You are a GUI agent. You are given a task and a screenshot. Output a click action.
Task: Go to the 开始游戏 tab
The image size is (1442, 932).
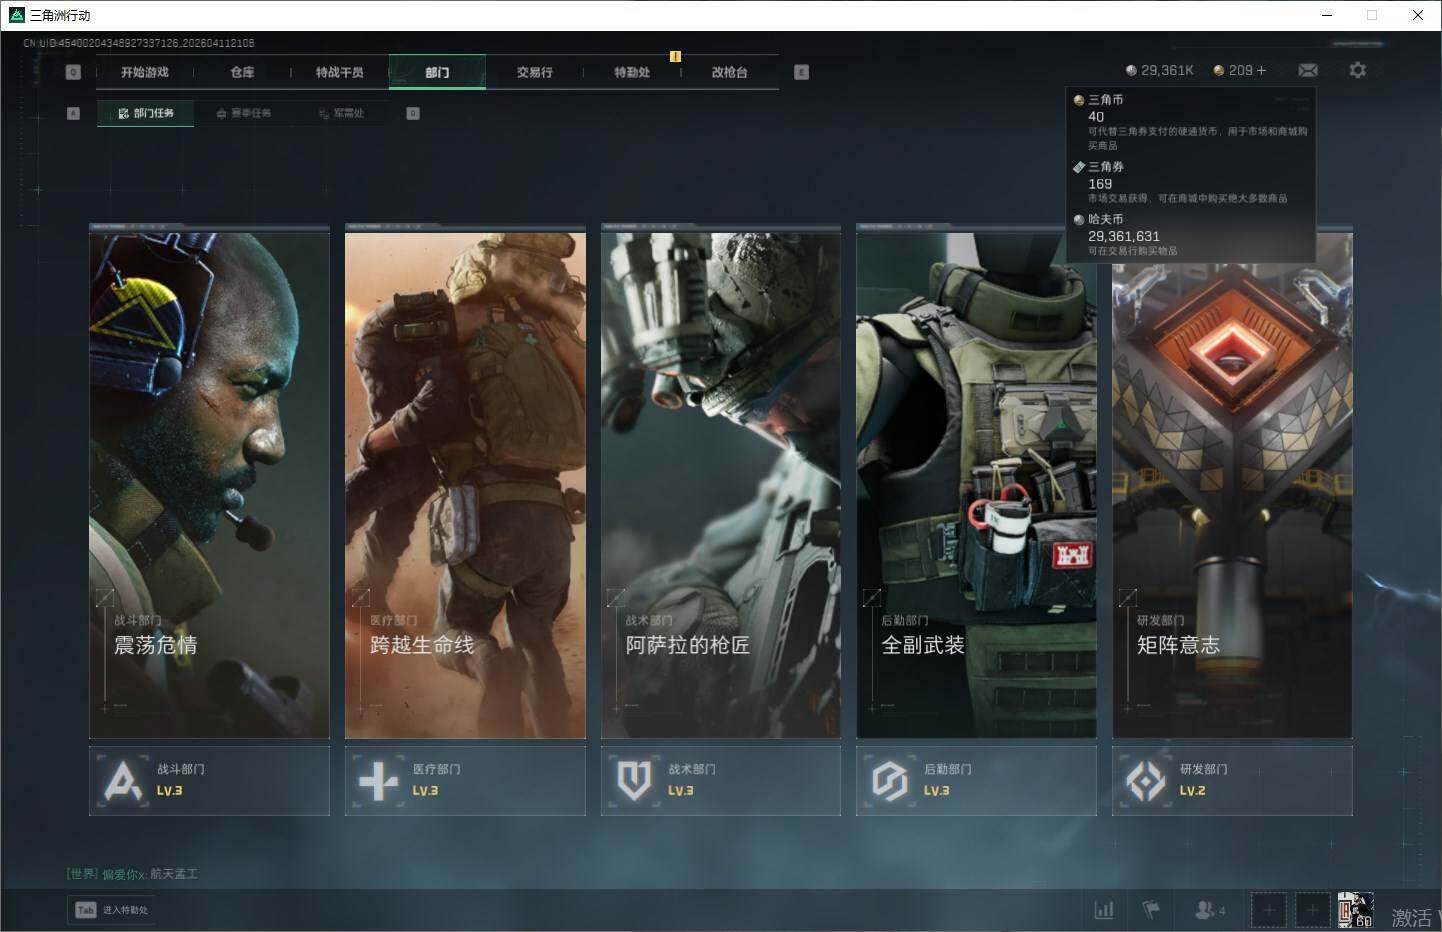145,72
